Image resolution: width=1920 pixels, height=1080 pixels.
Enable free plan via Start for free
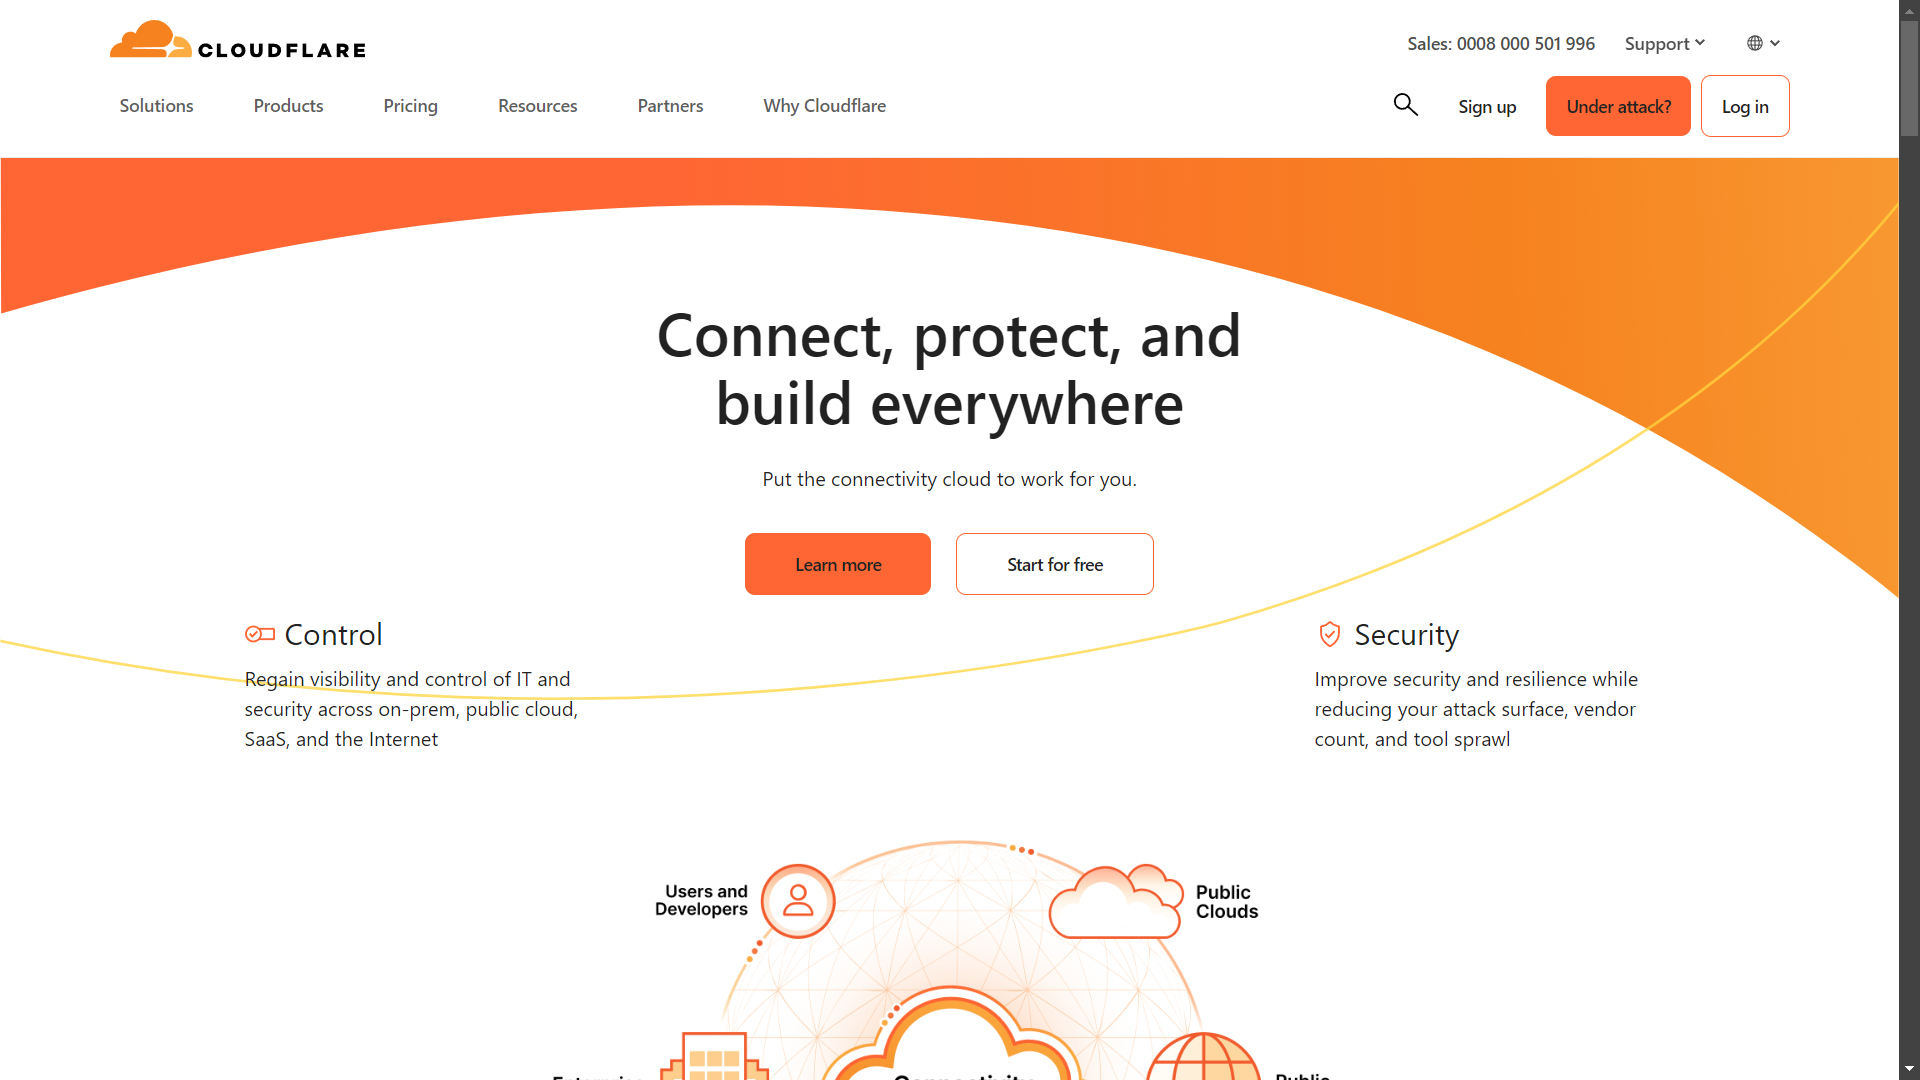tap(1055, 563)
